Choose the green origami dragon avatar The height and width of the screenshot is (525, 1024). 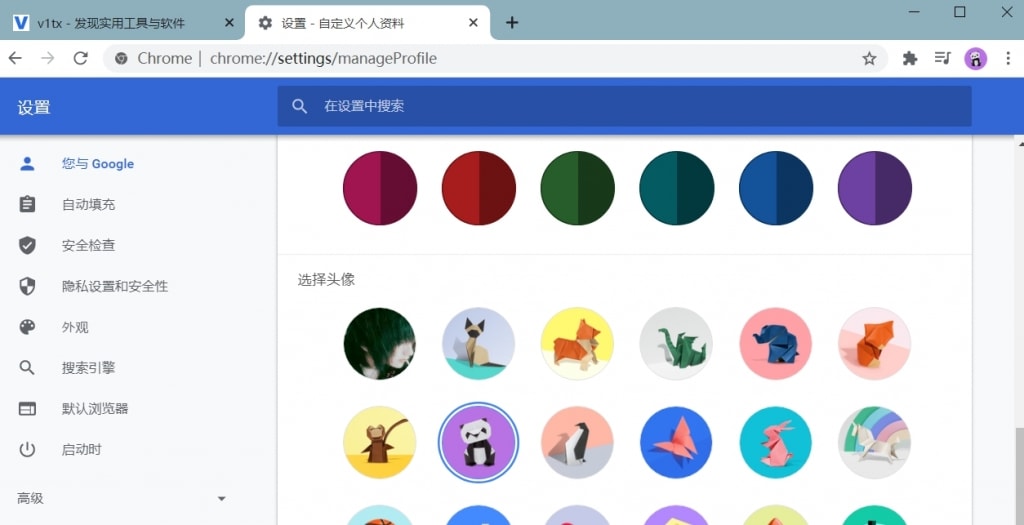(x=676, y=343)
